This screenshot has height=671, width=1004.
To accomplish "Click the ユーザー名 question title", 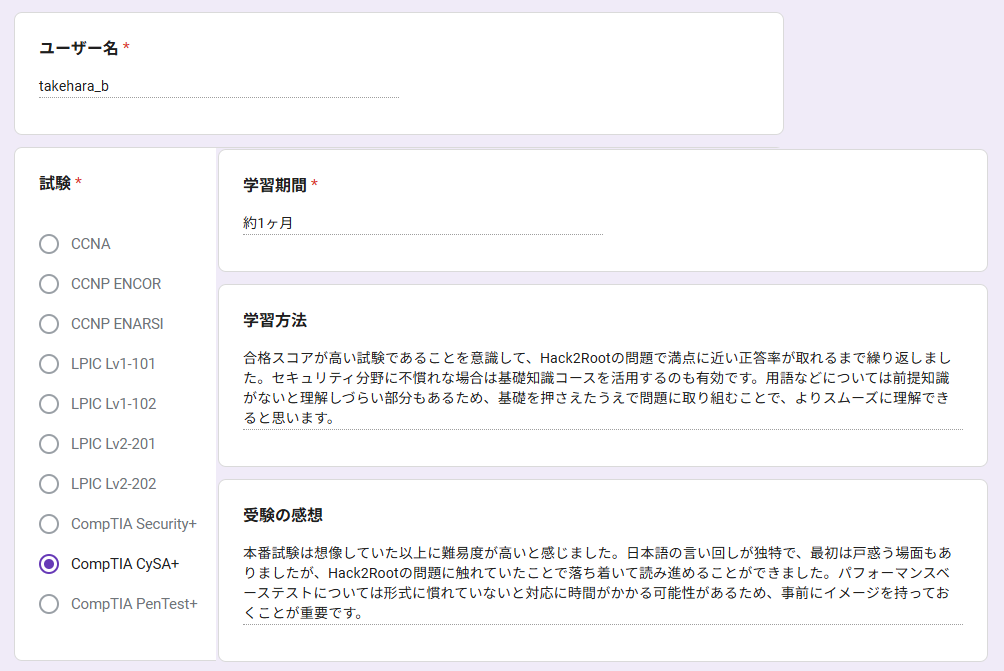I will pyautogui.click(x=78, y=48).
